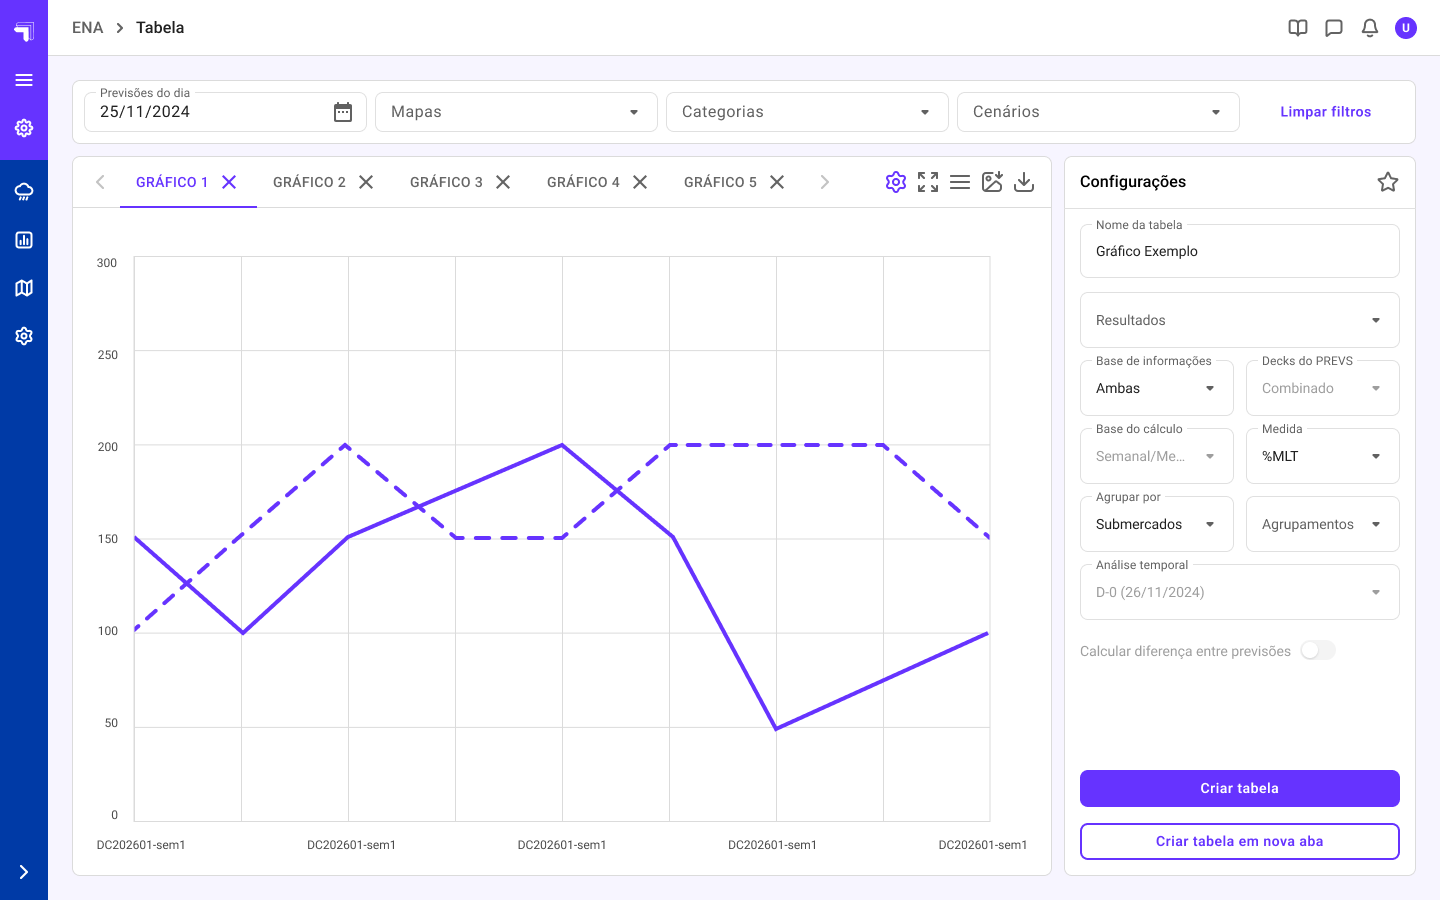This screenshot has width=1440, height=900.
Task: Toggle Calcular diferença entre previsões switch
Action: (1317, 651)
